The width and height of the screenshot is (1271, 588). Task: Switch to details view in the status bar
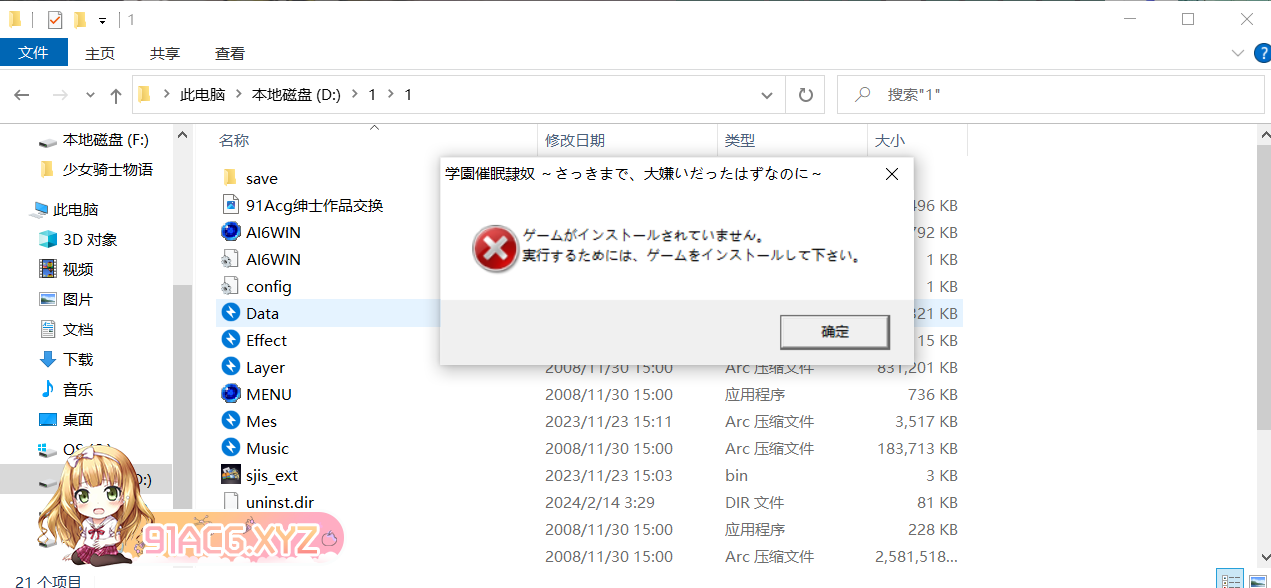tap(1229, 580)
